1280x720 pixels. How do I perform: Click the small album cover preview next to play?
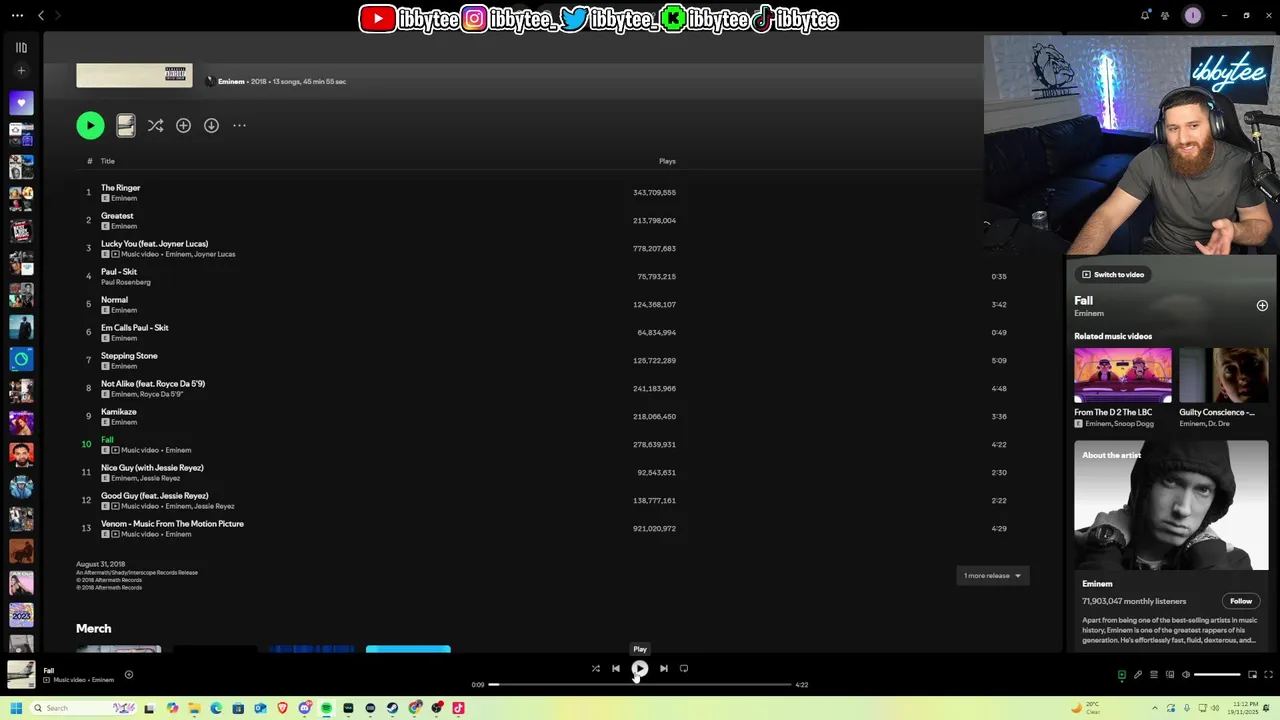tap(125, 125)
